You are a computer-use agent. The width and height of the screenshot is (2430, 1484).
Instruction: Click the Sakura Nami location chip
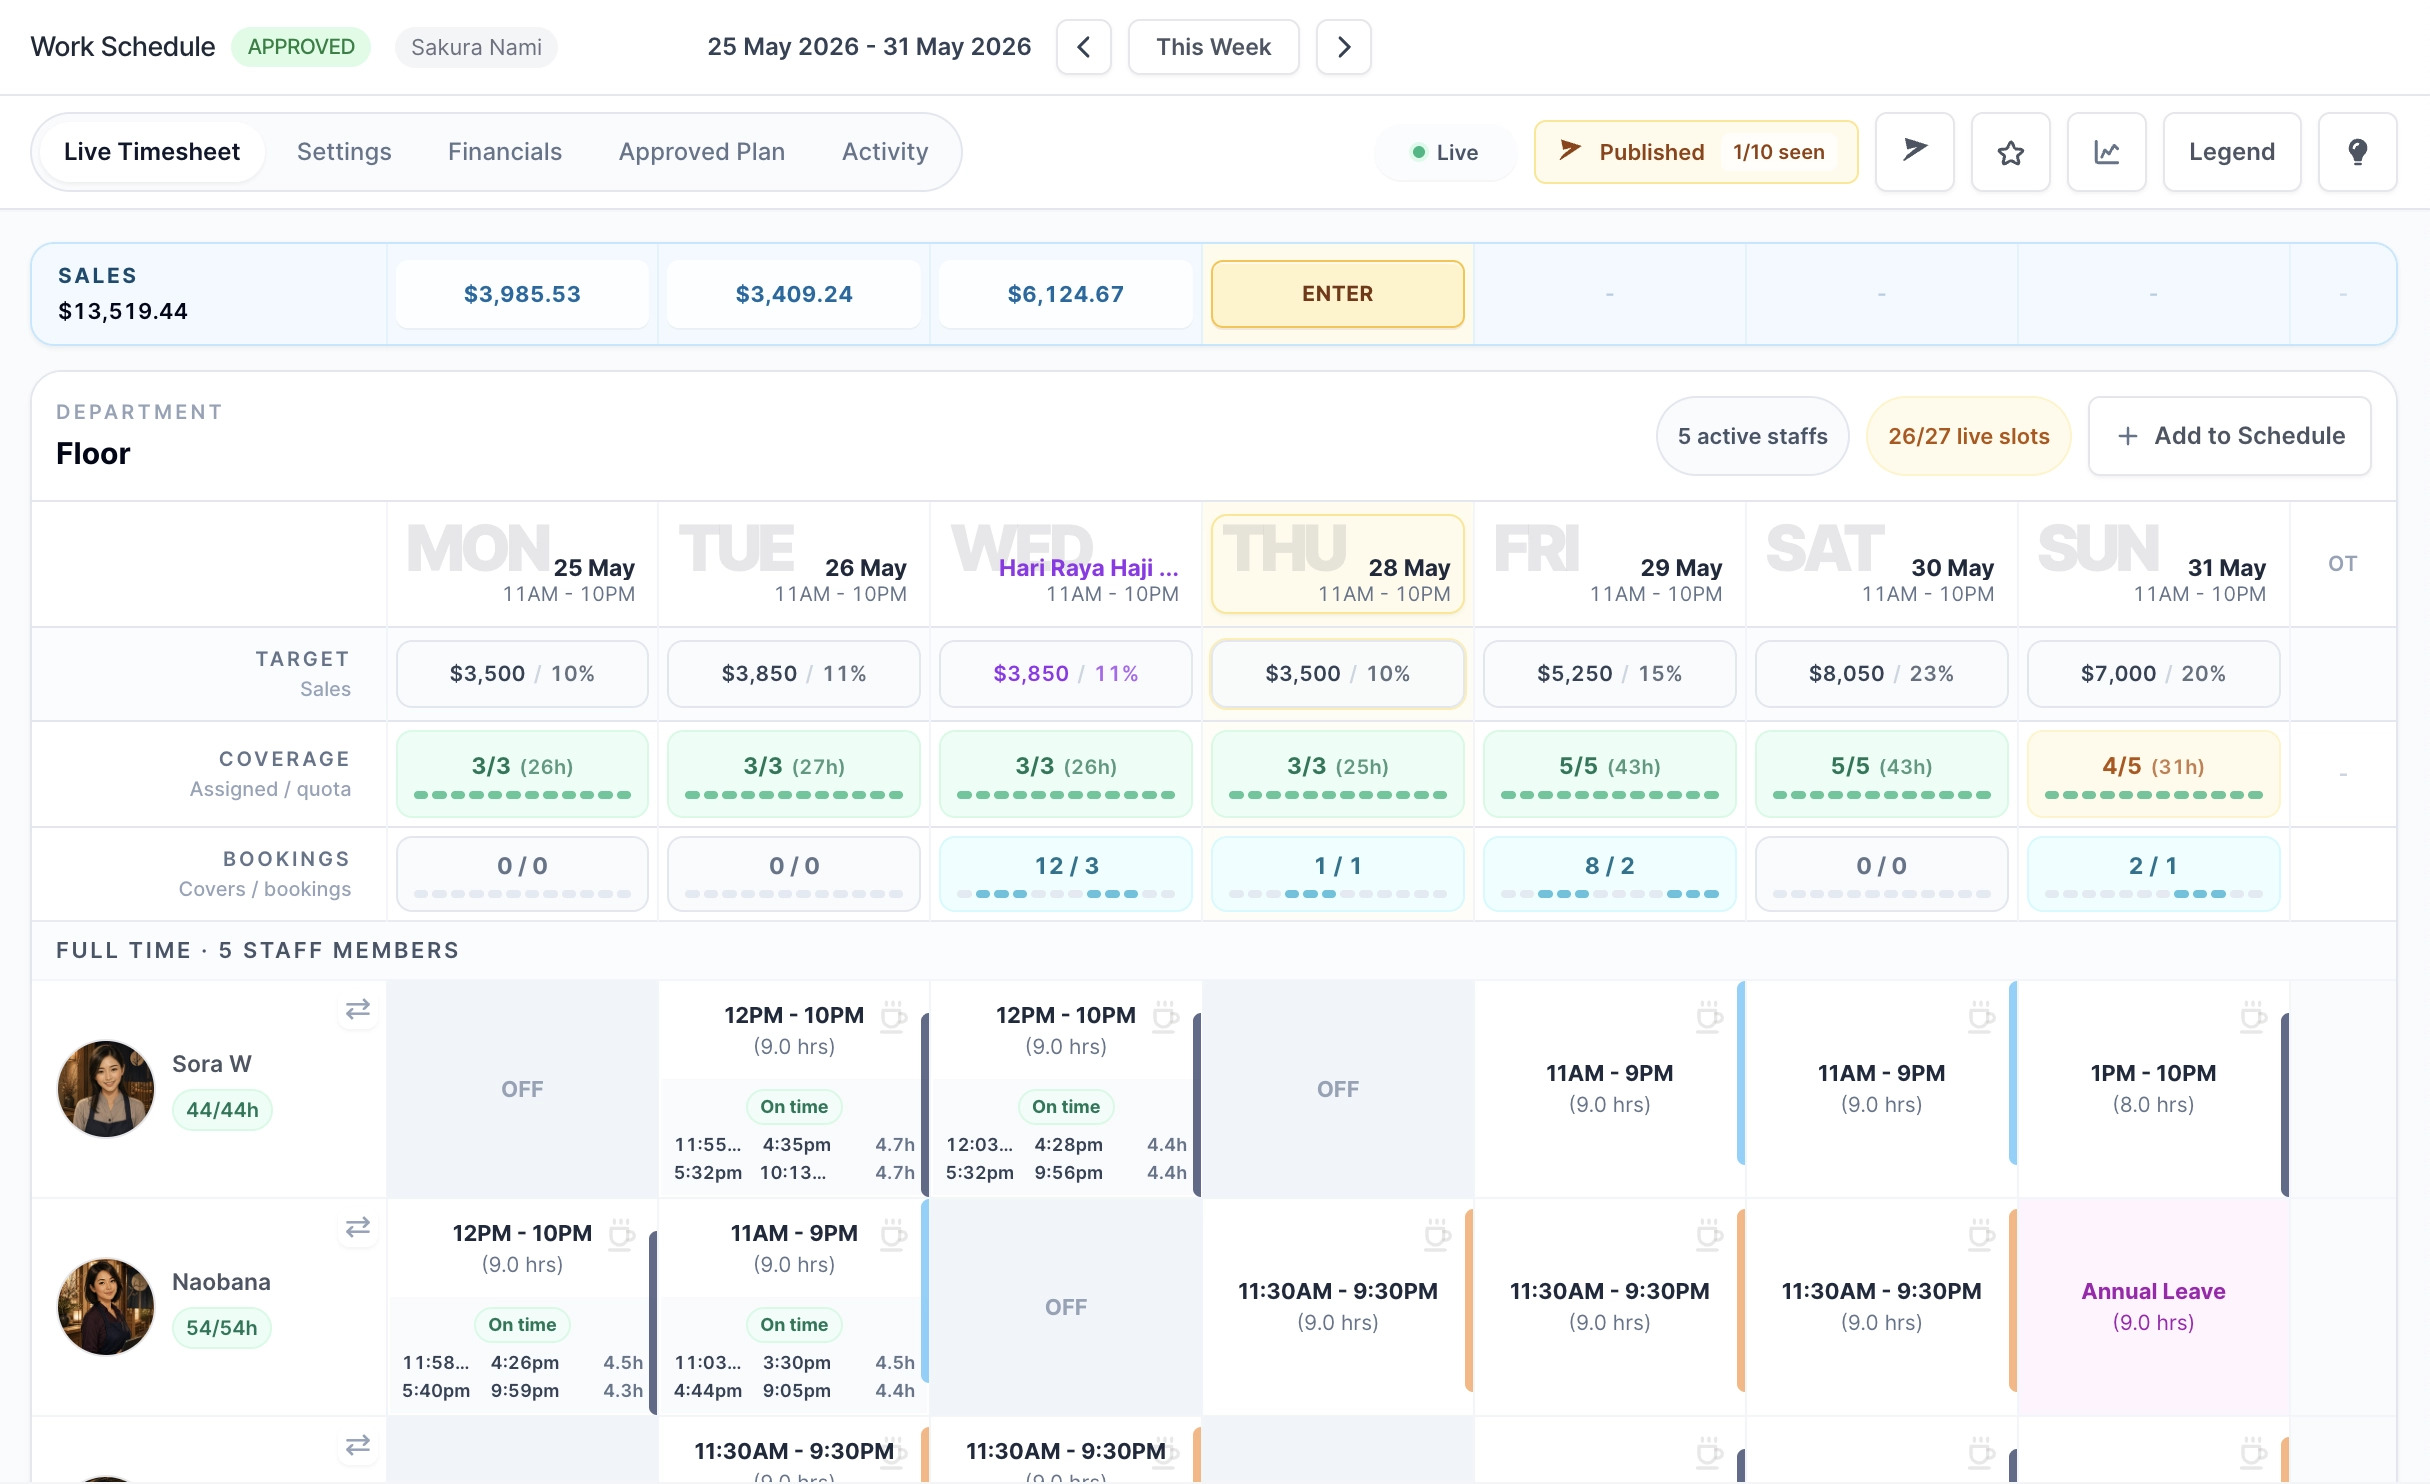tap(476, 47)
